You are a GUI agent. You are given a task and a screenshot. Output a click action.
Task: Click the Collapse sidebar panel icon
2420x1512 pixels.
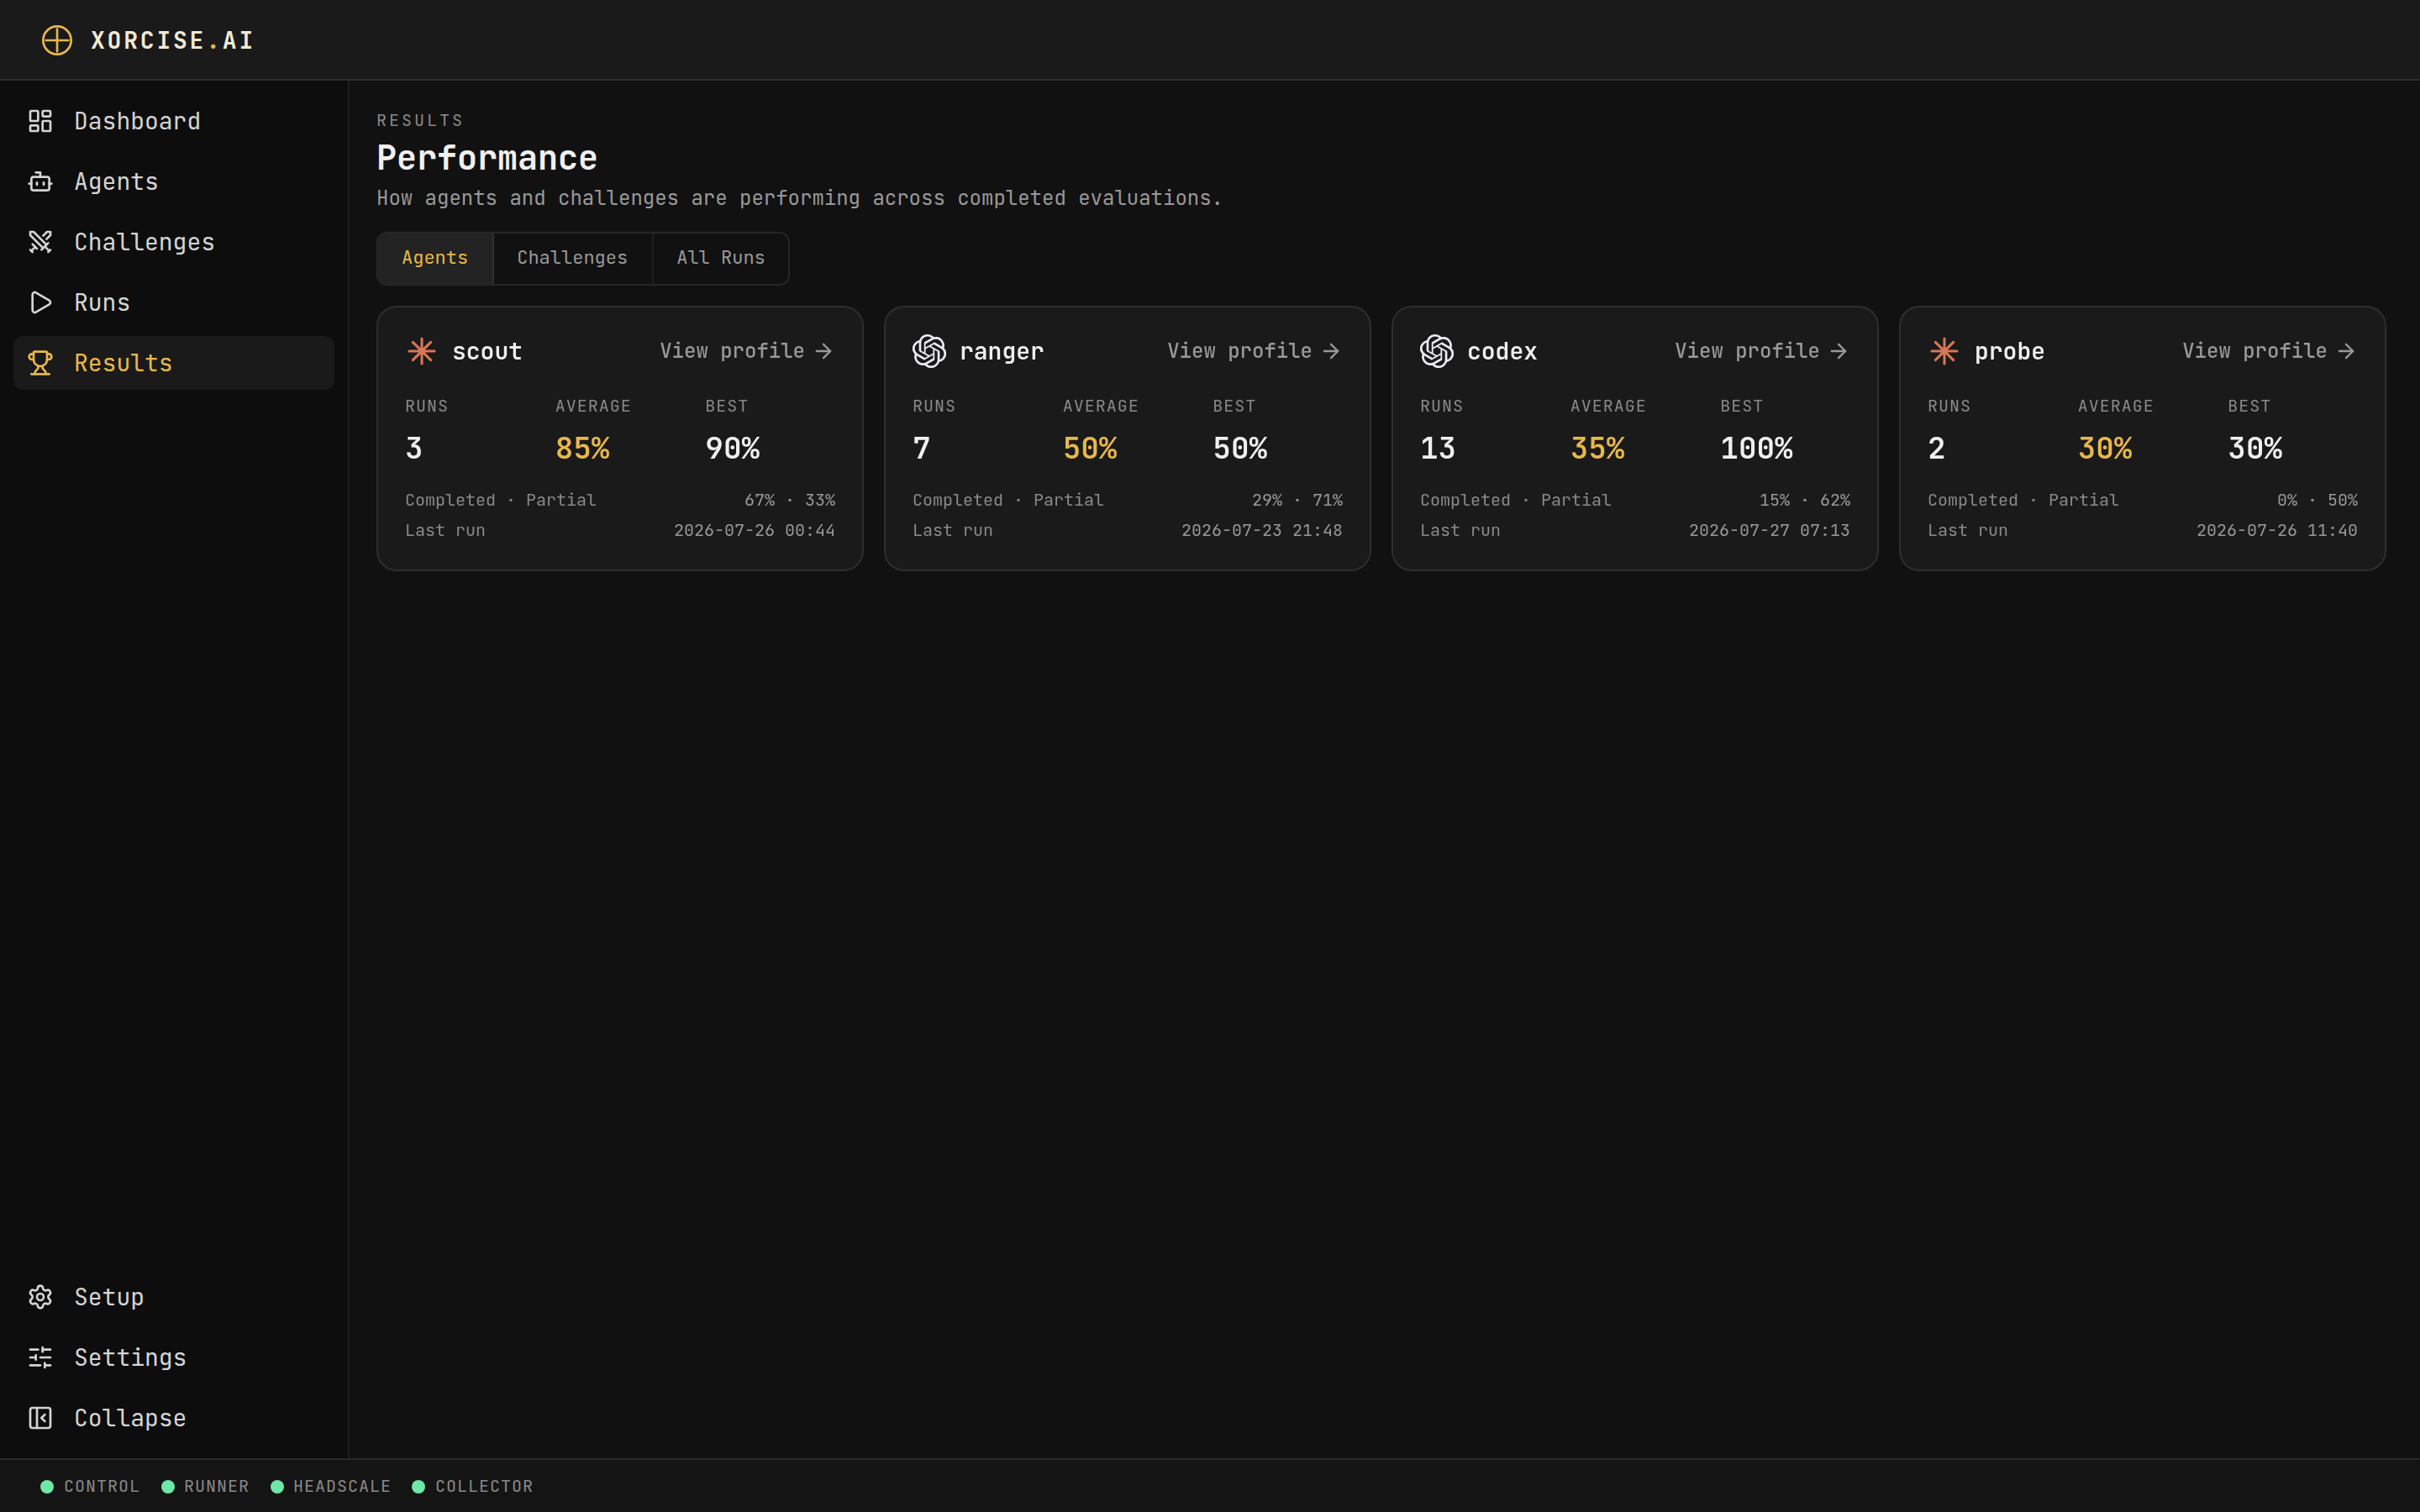coord(40,1418)
